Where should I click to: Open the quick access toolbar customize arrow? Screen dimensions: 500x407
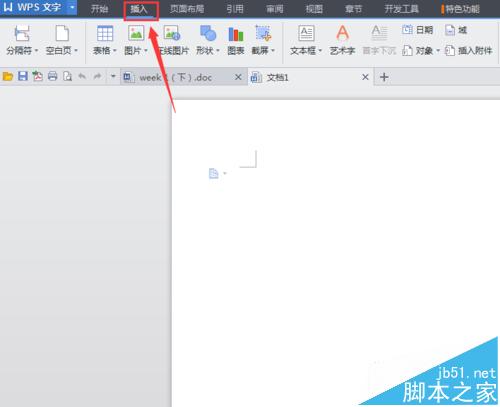pos(113,76)
